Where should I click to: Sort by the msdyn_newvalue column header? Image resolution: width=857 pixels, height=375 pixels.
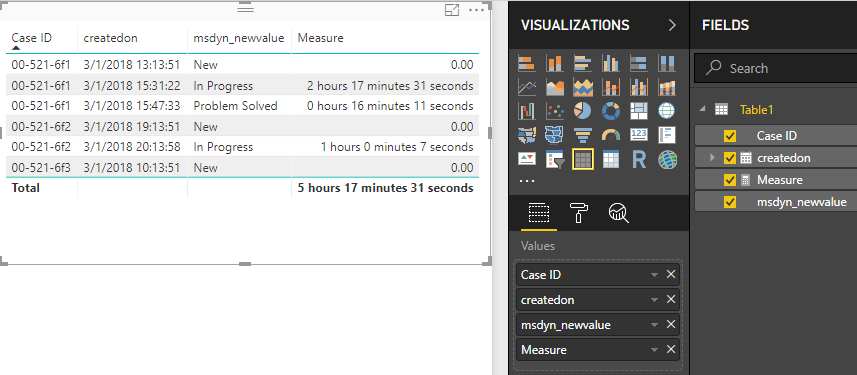[239, 38]
